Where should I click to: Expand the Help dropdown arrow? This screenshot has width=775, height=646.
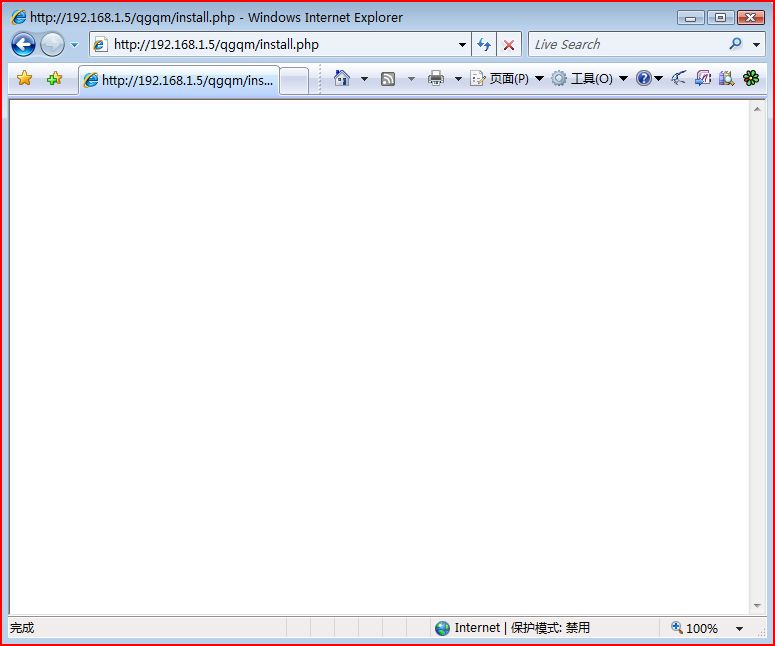click(x=658, y=79)
